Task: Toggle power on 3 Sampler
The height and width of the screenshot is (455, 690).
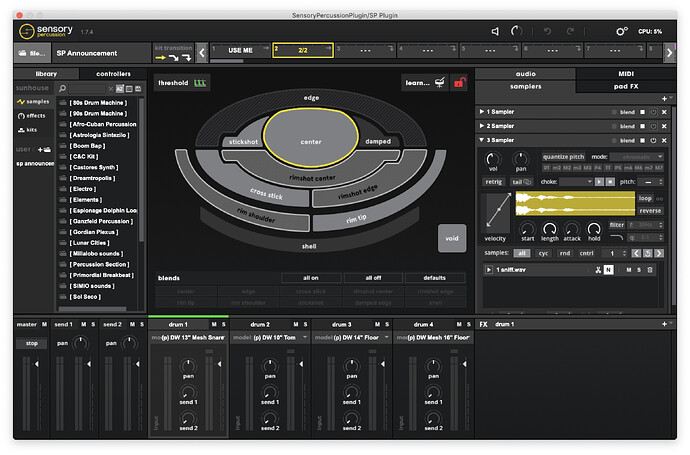Action: [x=653, y=140]
